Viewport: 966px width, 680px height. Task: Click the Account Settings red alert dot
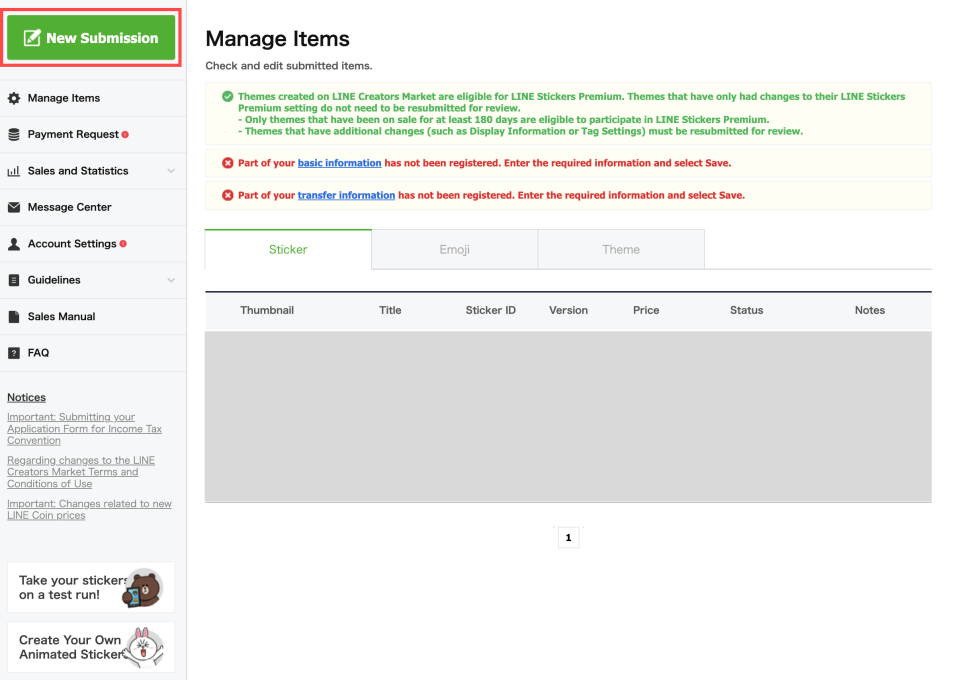(123, 243)
